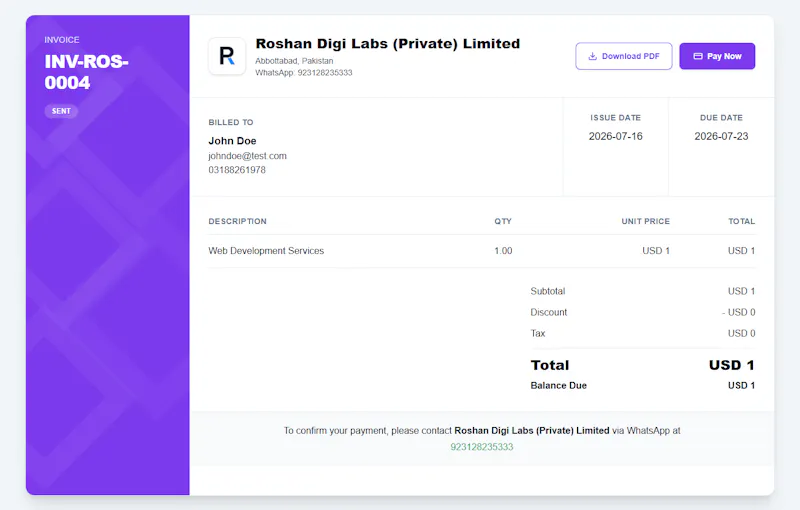Click the UNIT PRICE column header
Image resolution: width=800 pixels, height=510 pixels.
[645, 221]
